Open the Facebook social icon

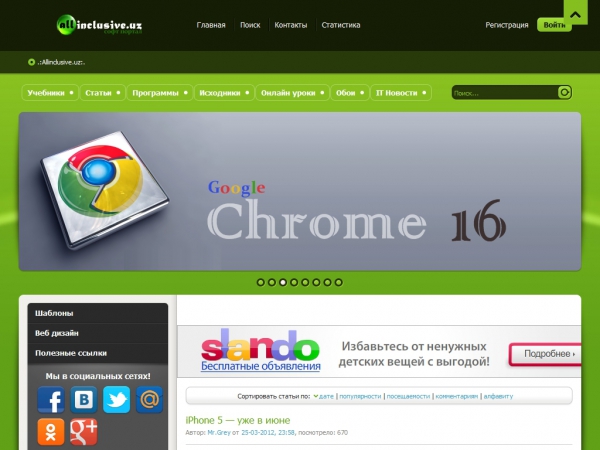(x=51, y=400)
